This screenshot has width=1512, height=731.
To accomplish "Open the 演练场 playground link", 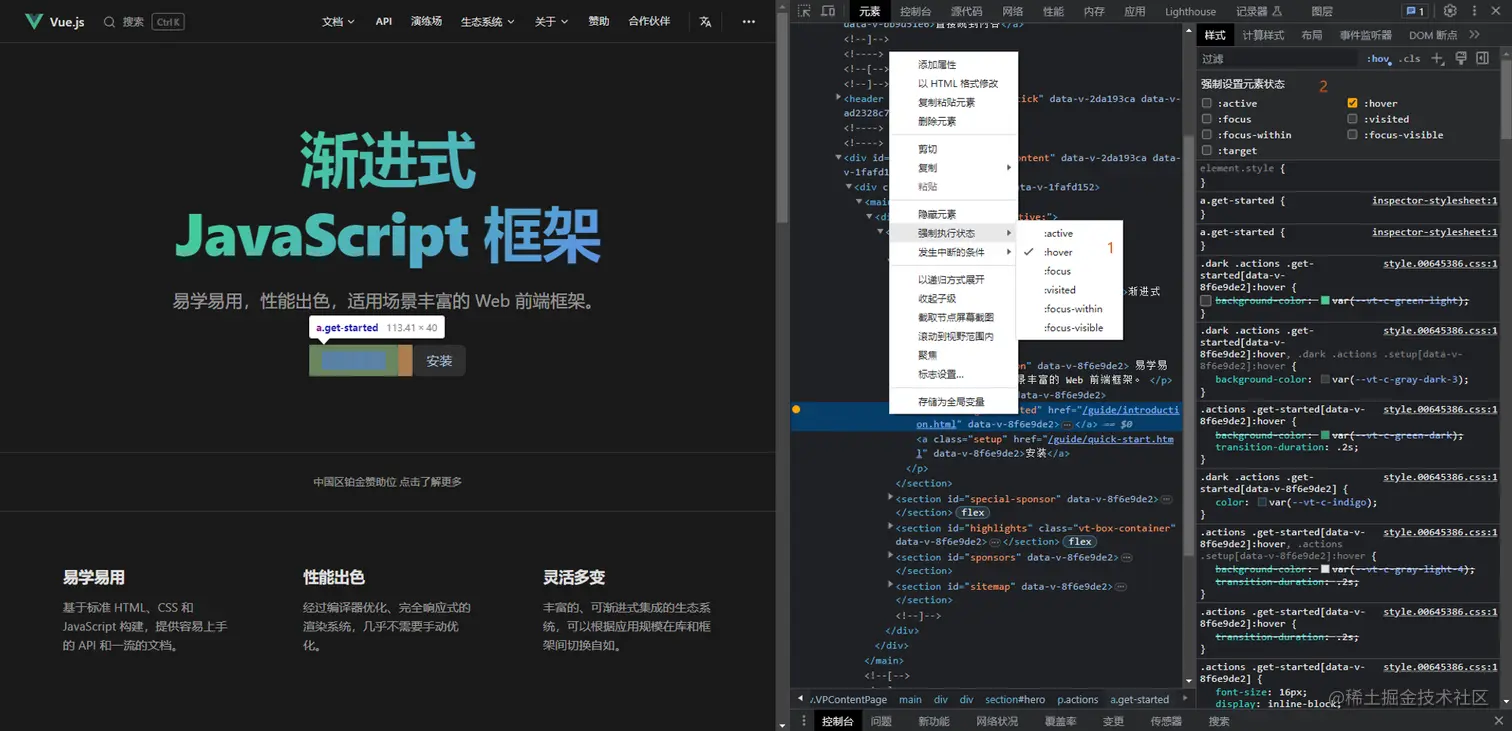I will pyautogui.click(x=426, y=21).
